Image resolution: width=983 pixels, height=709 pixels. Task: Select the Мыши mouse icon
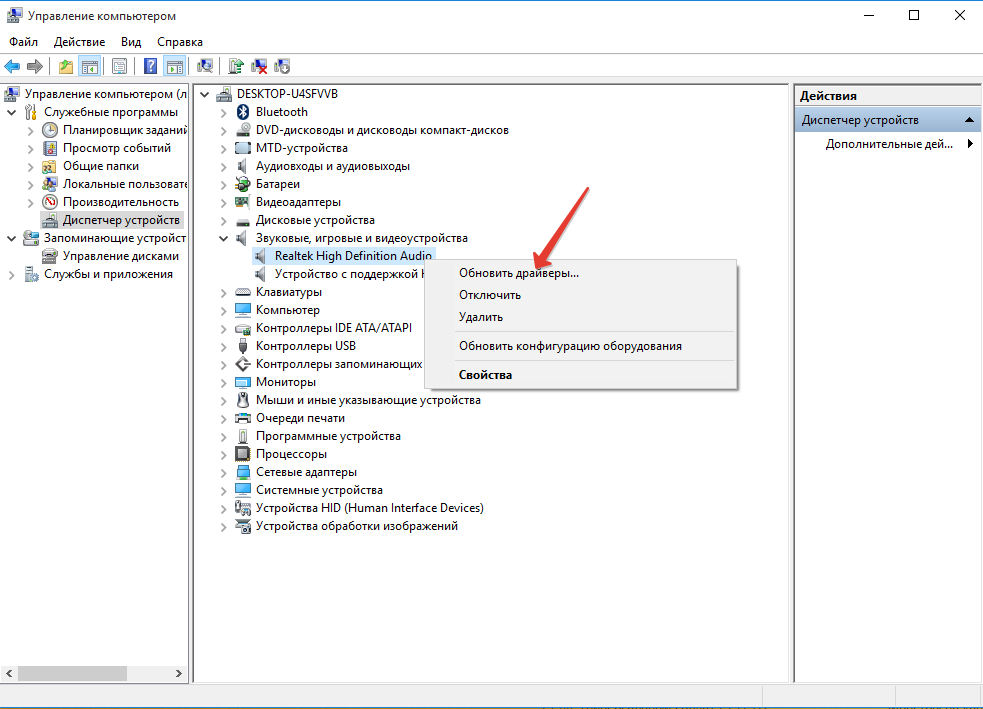tap(243, 400)
